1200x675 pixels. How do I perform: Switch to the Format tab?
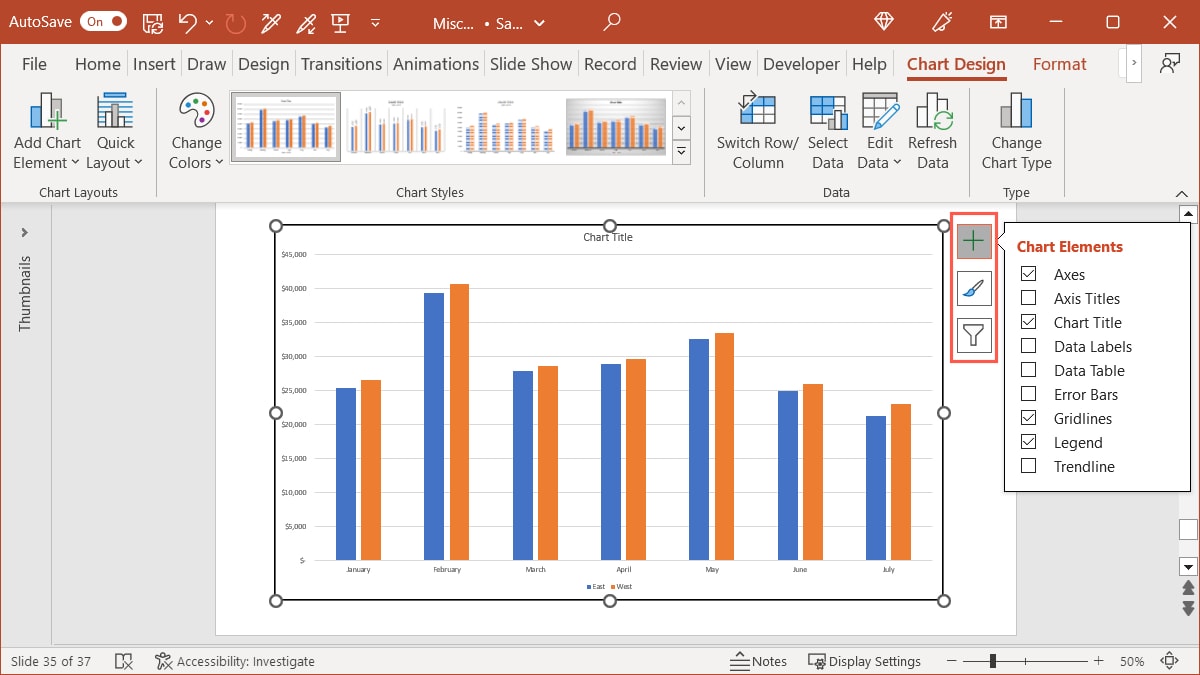[1059, 63]
